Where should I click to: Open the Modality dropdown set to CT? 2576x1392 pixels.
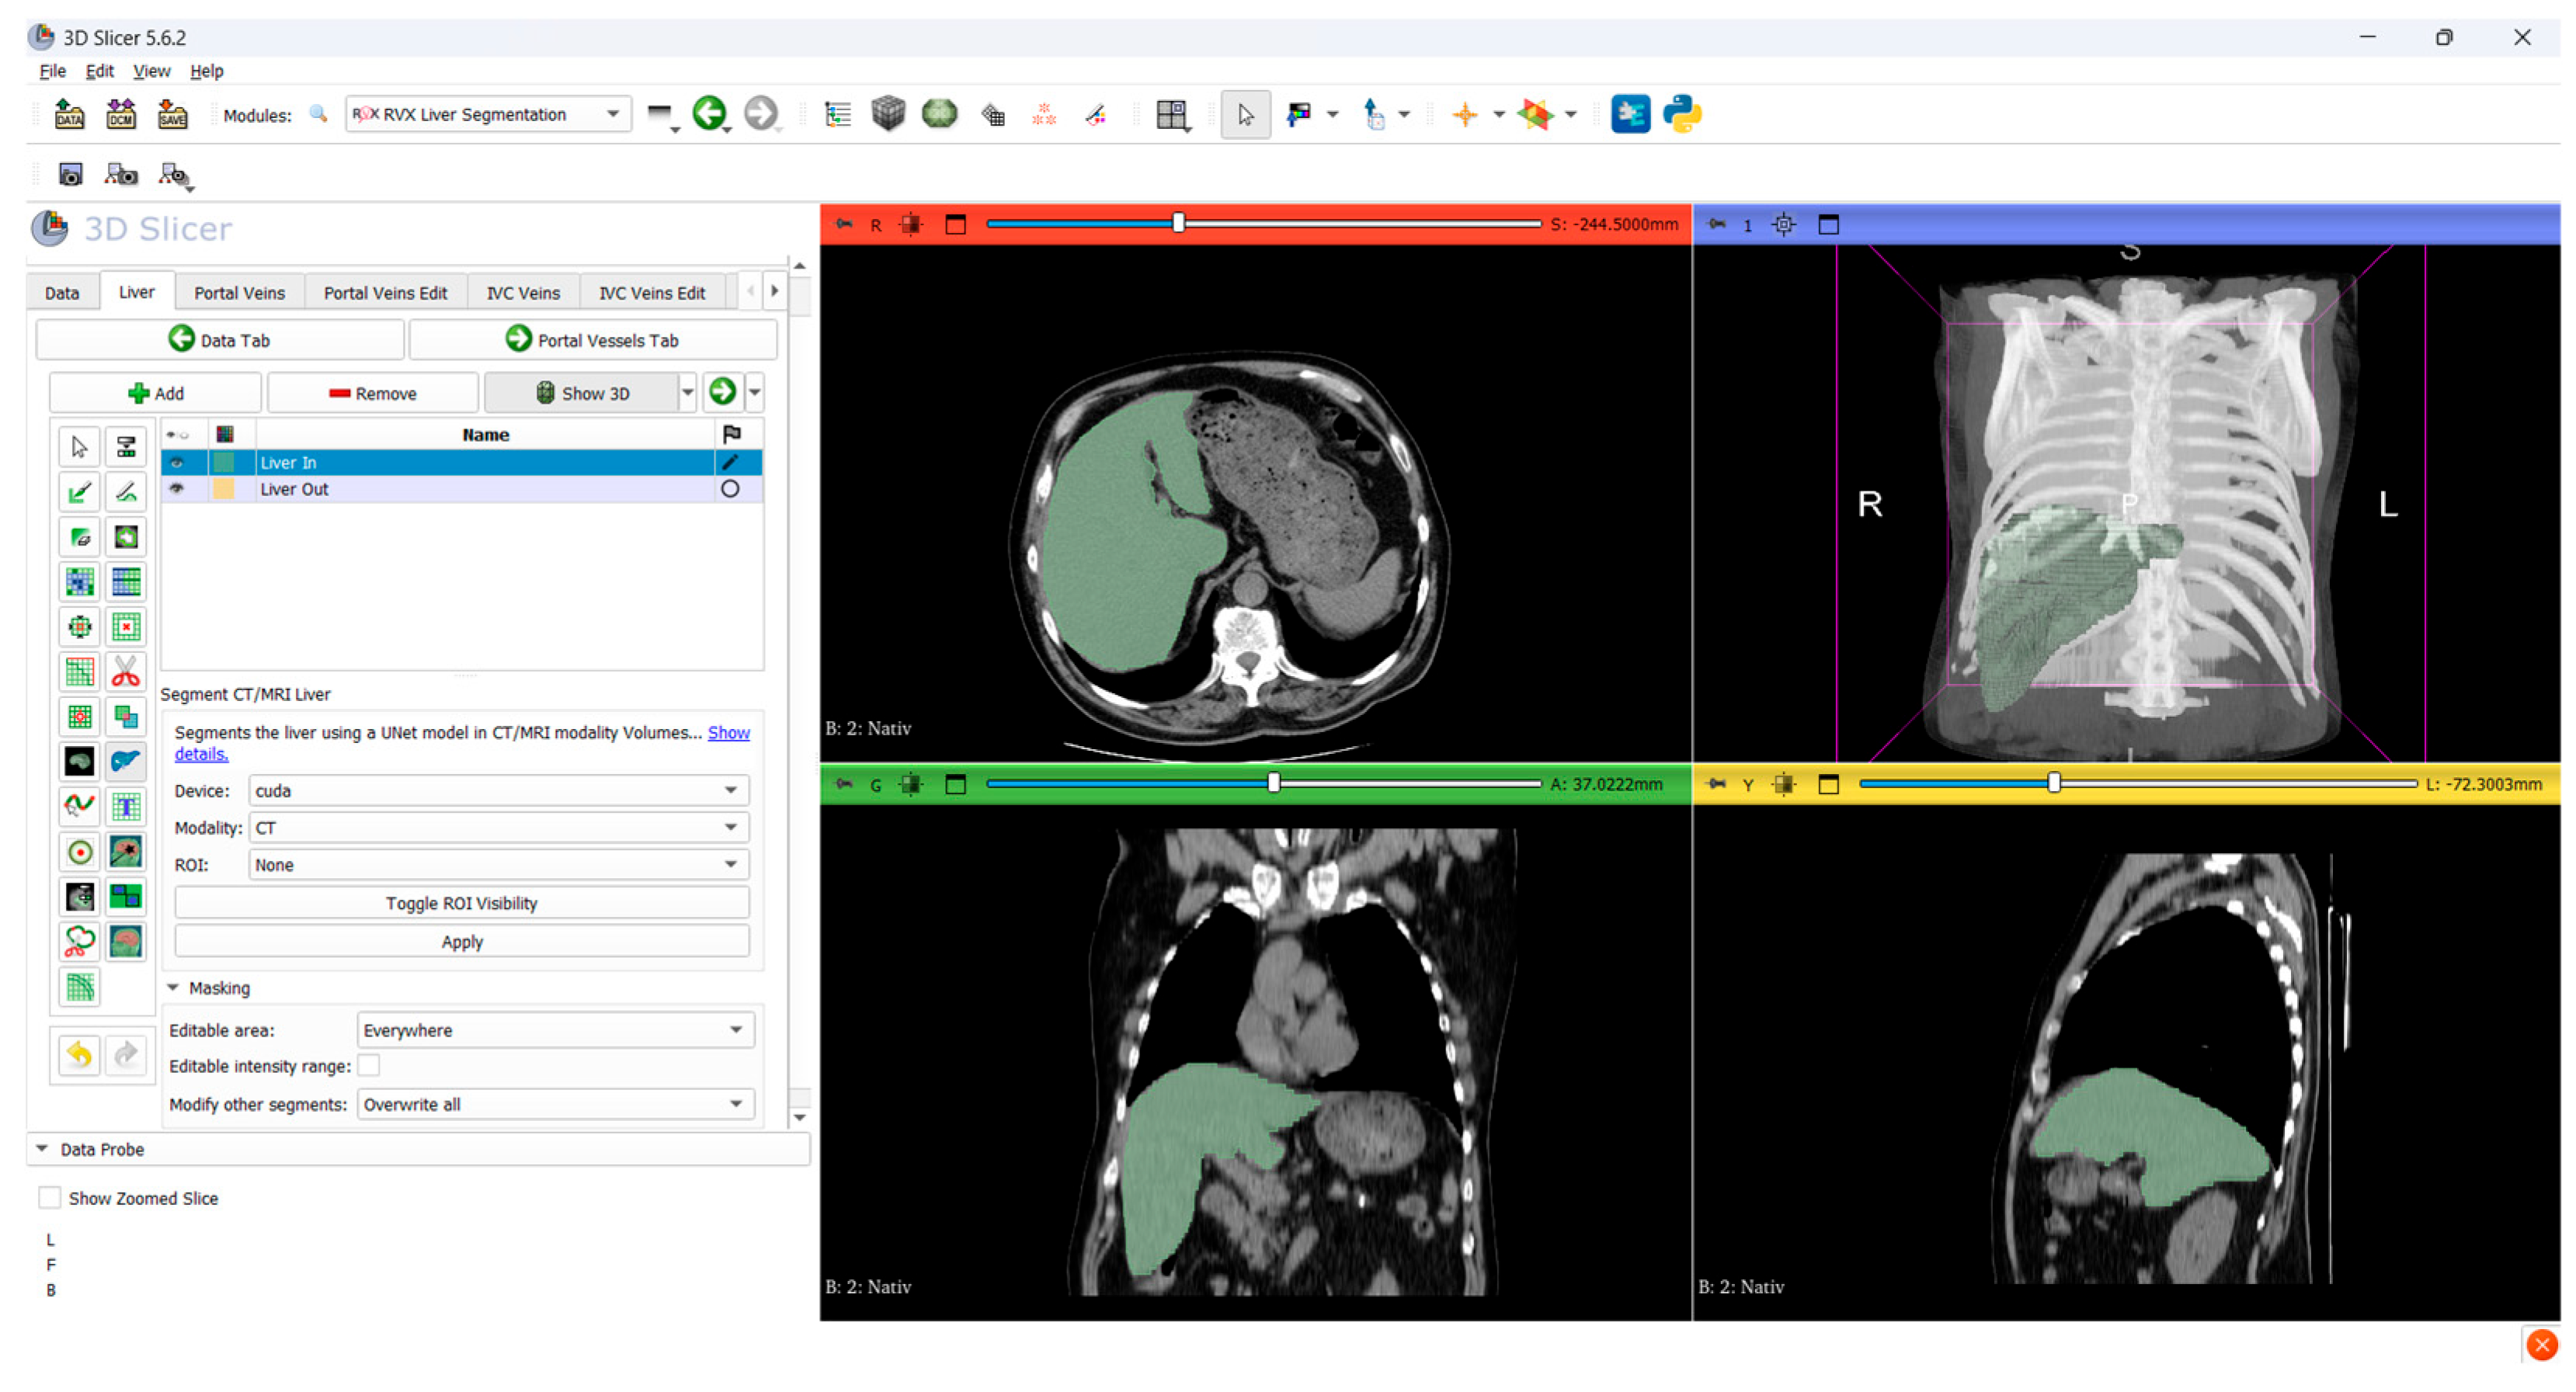tap(498, 828)
